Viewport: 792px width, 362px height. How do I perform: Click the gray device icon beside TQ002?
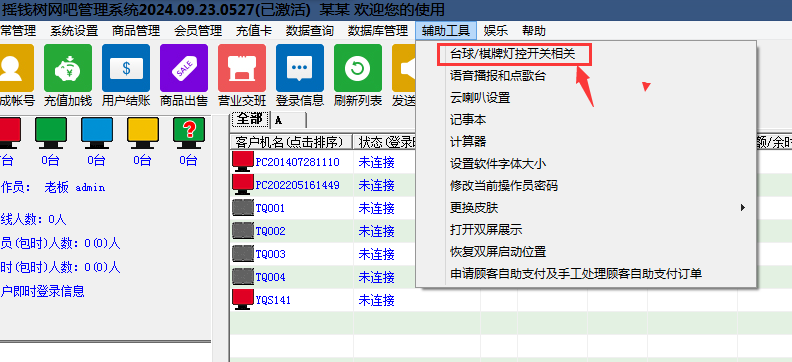pos(243,231)
